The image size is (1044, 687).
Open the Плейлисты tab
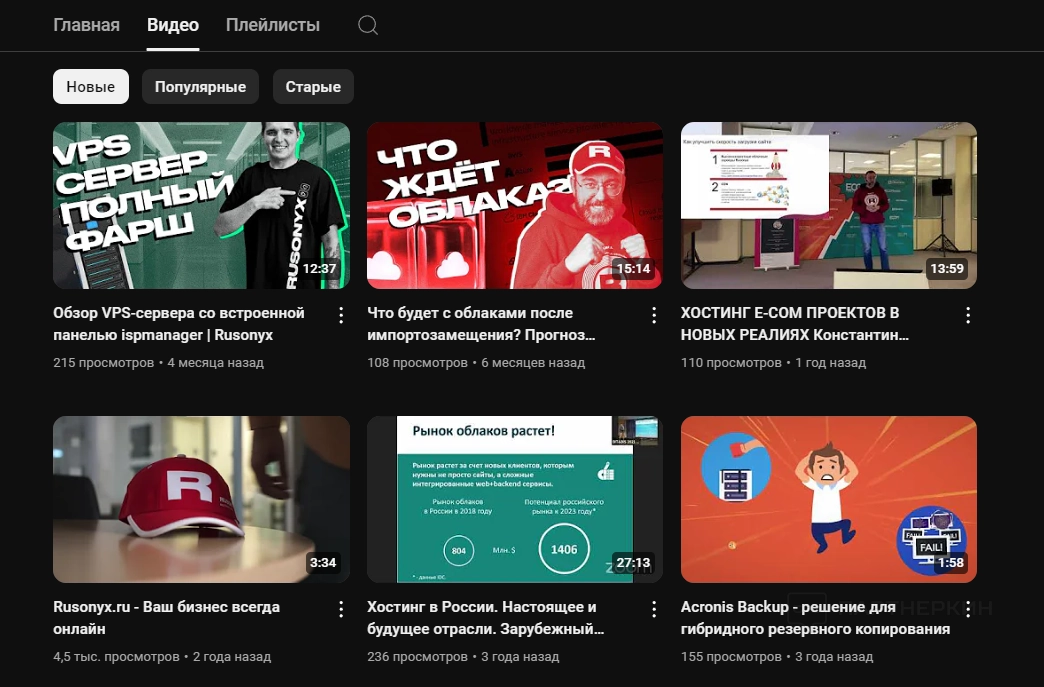coord(273,26)
